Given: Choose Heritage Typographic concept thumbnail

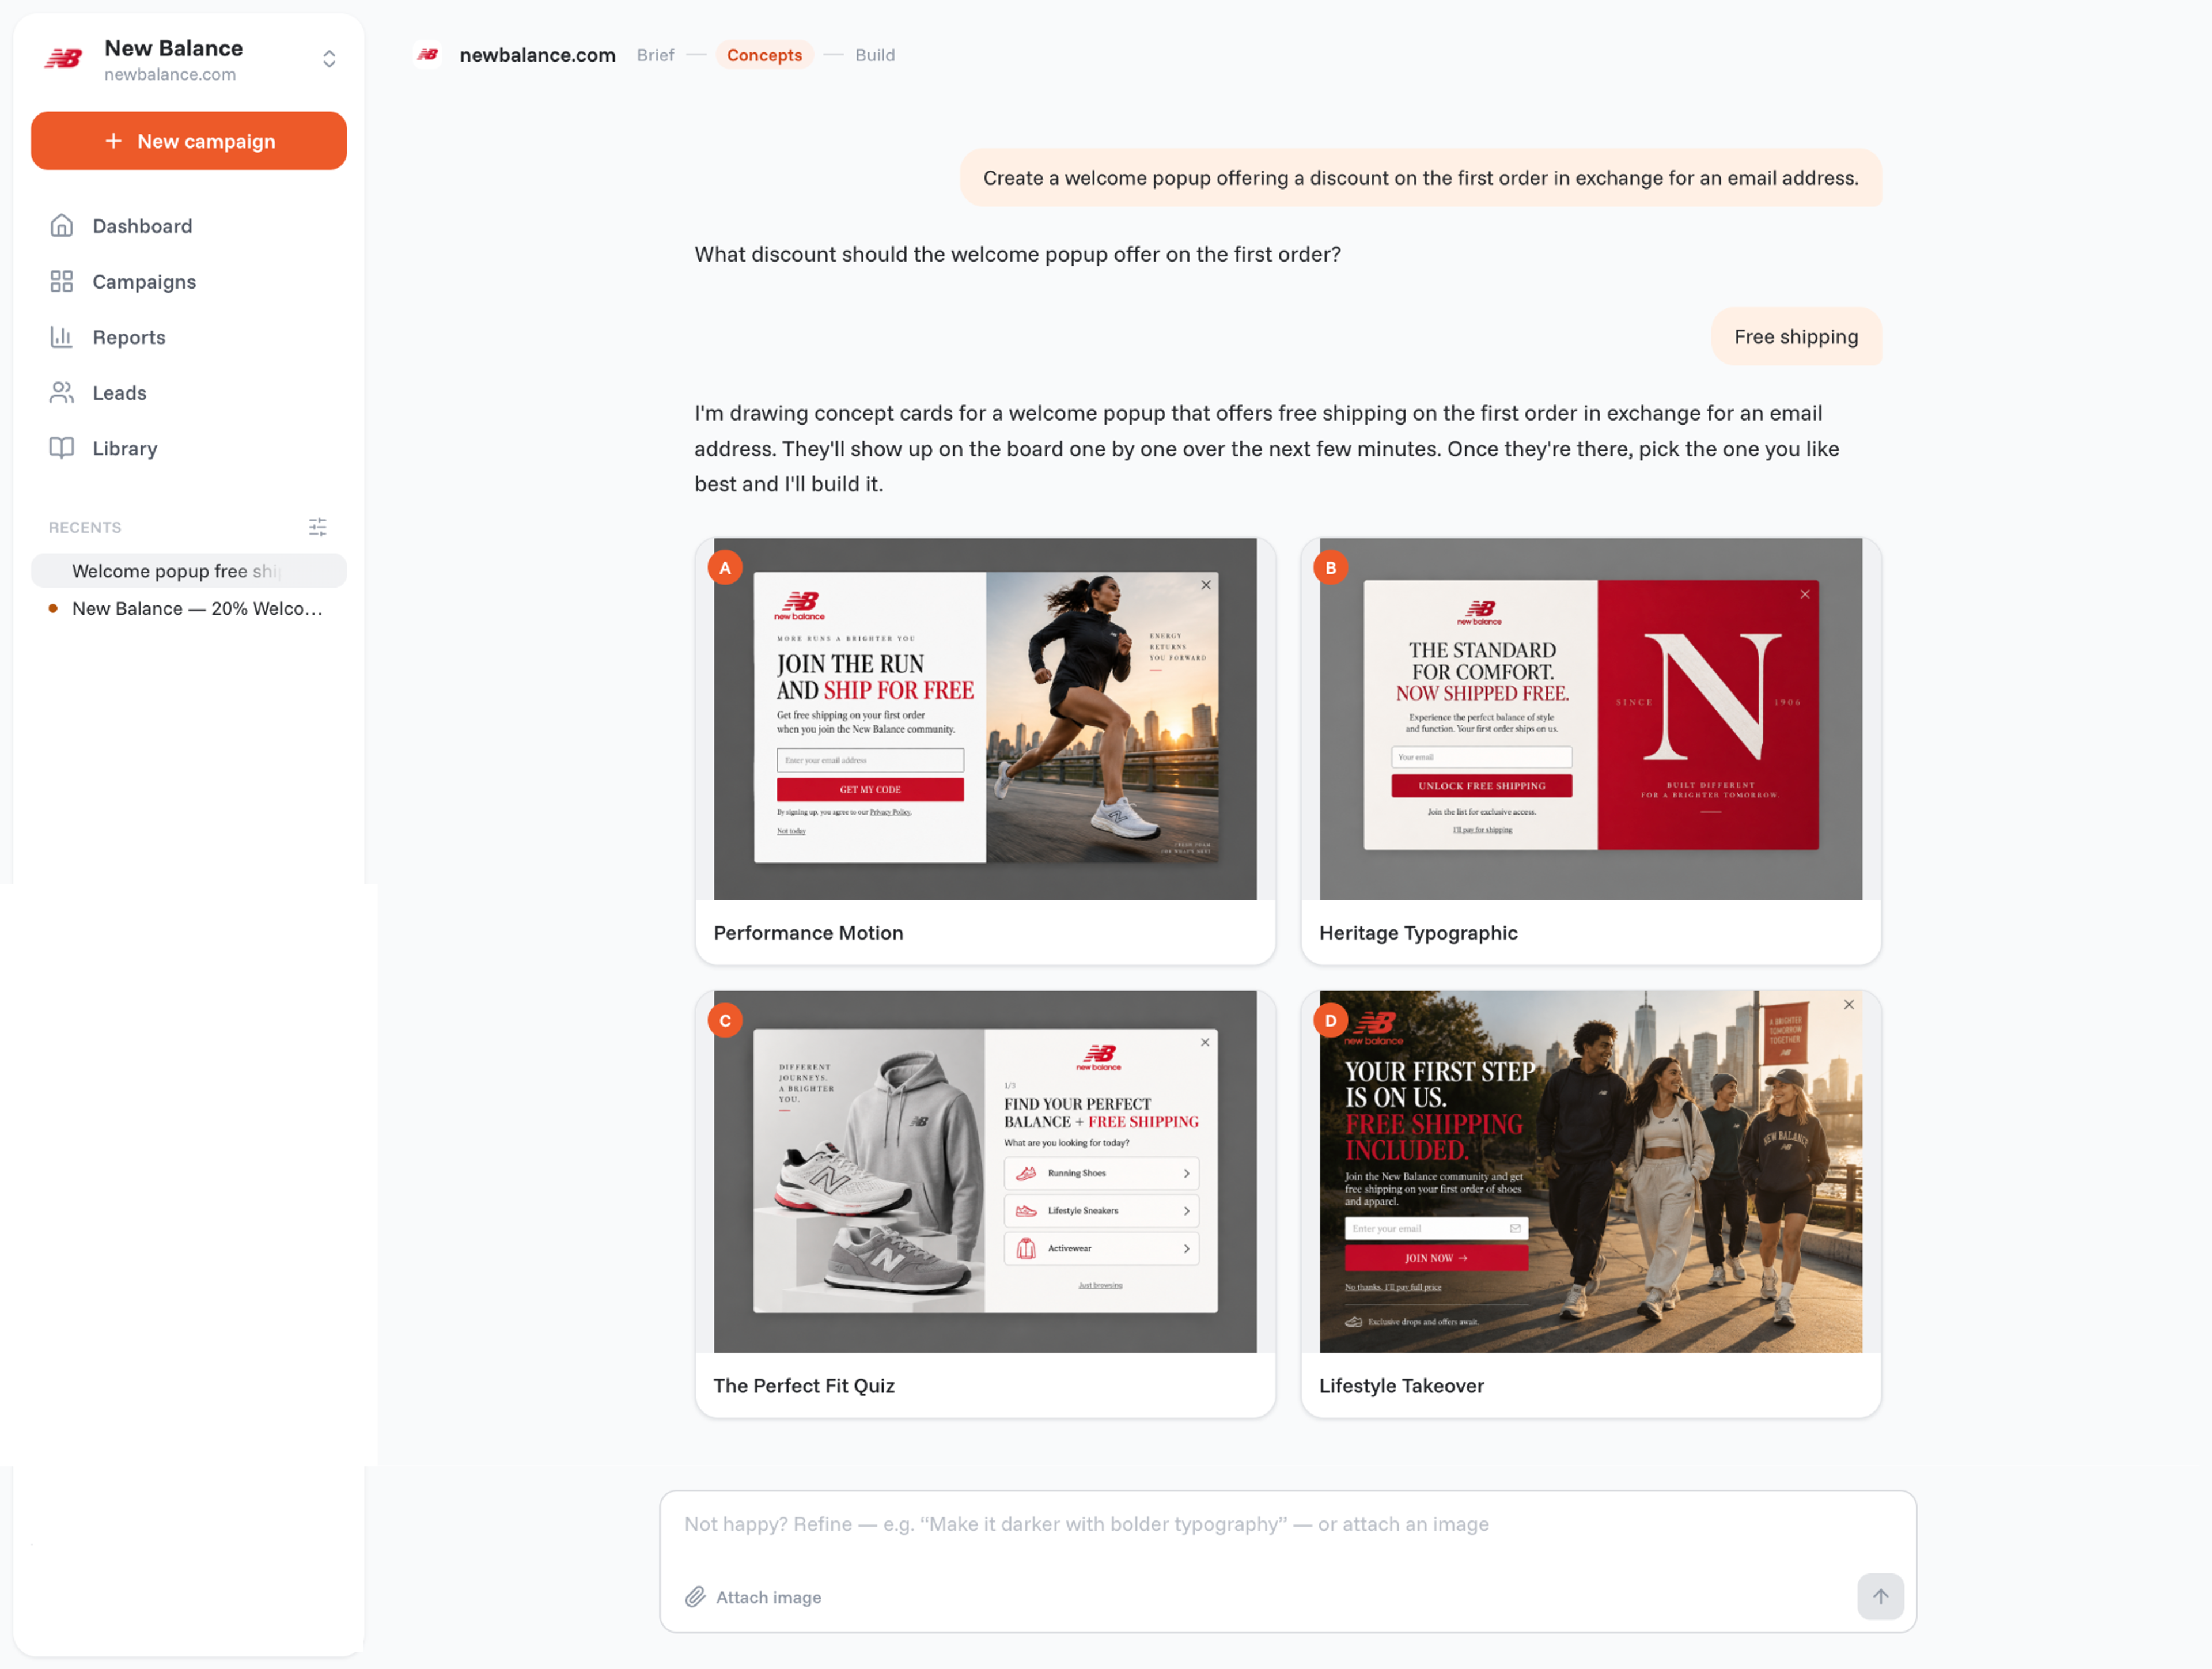Looking at the screenshot, I should 1590,719.
